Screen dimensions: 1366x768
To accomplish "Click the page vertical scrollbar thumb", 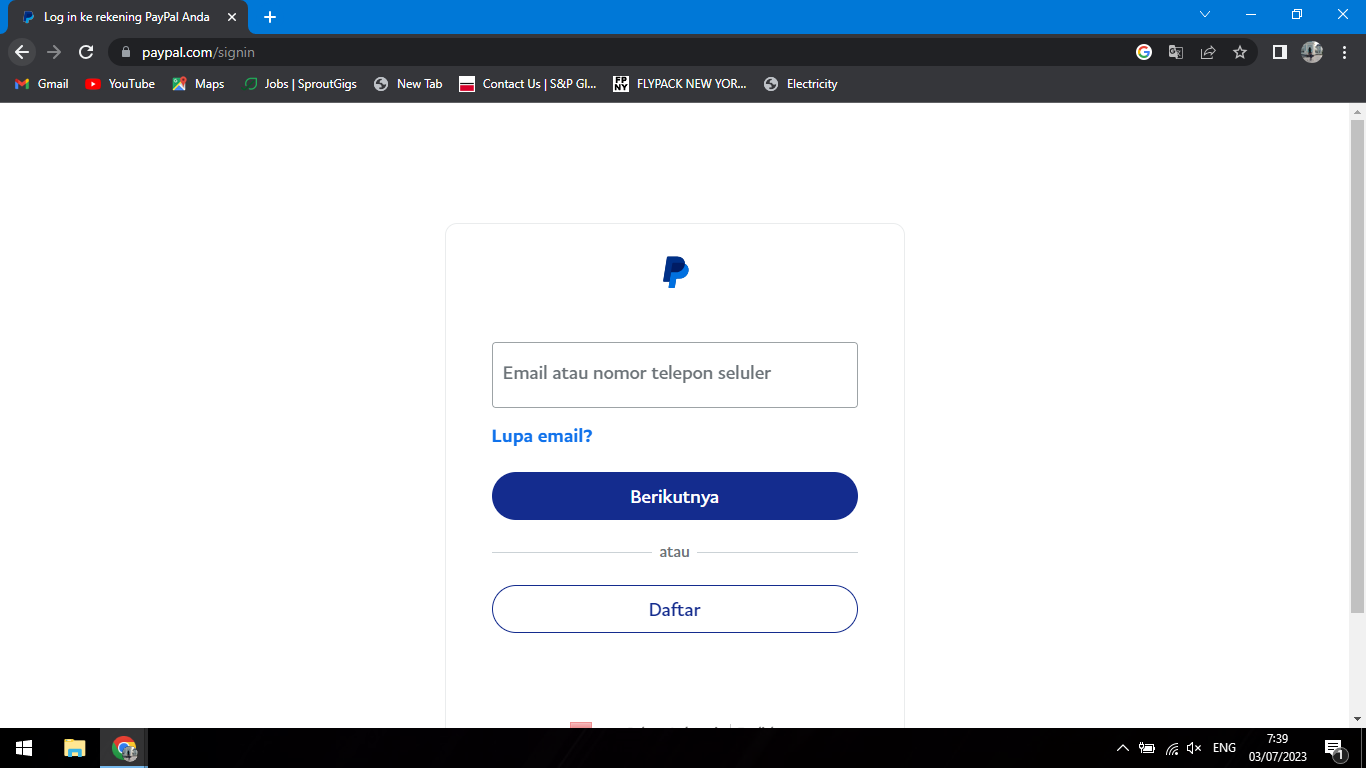I will [x=1357, y=365].
